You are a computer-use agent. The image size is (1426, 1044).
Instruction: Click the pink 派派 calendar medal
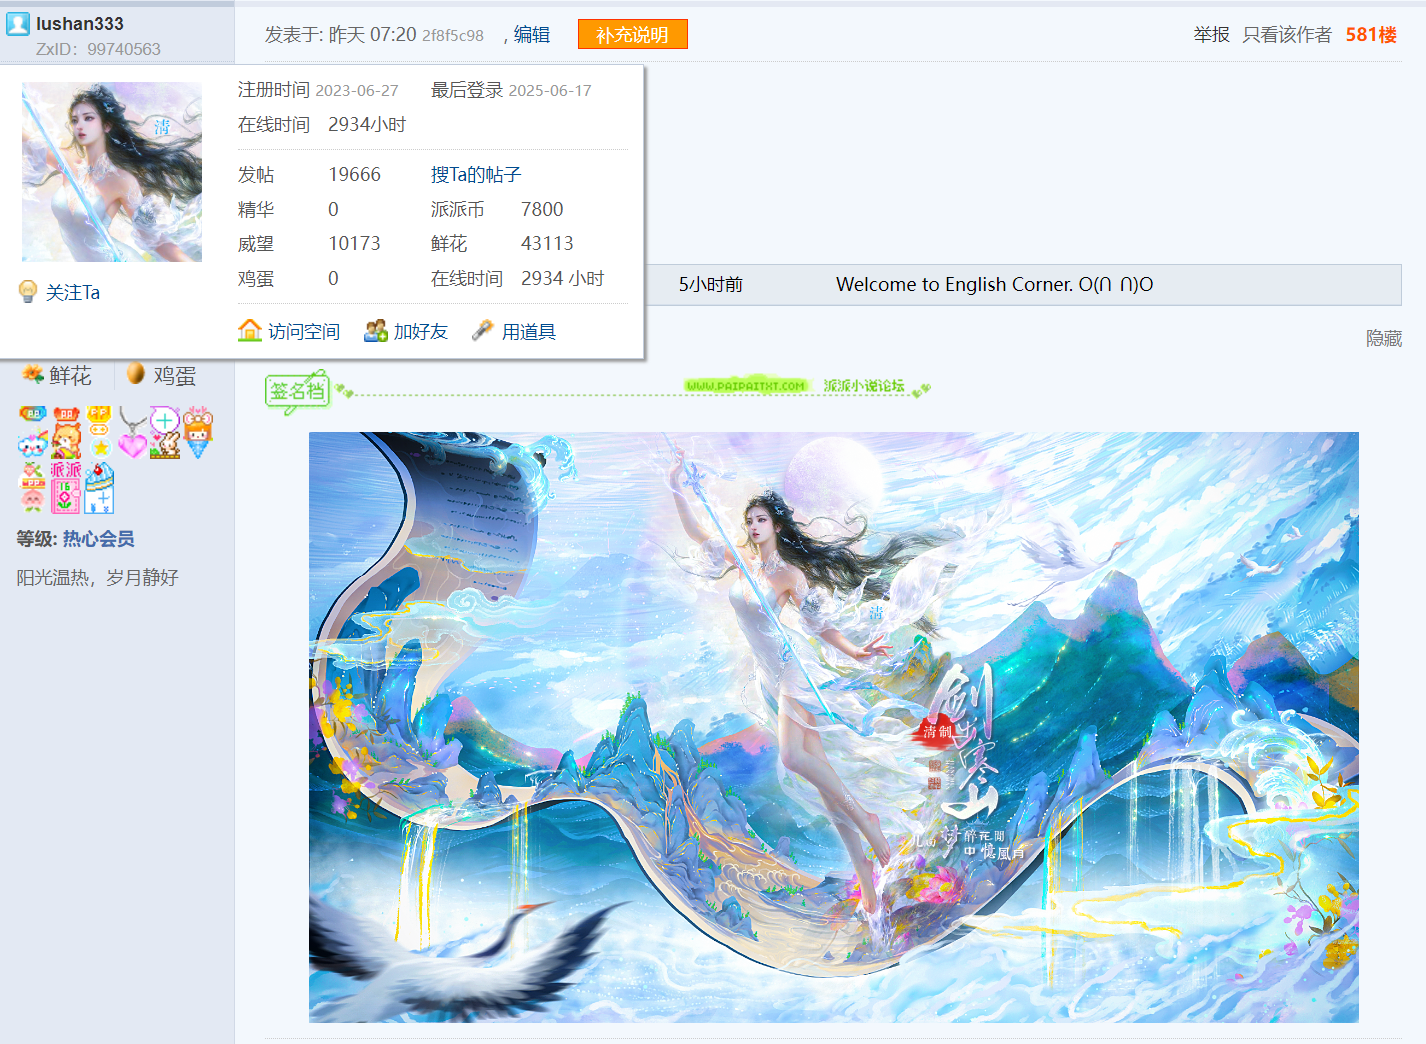coord(66,487)
